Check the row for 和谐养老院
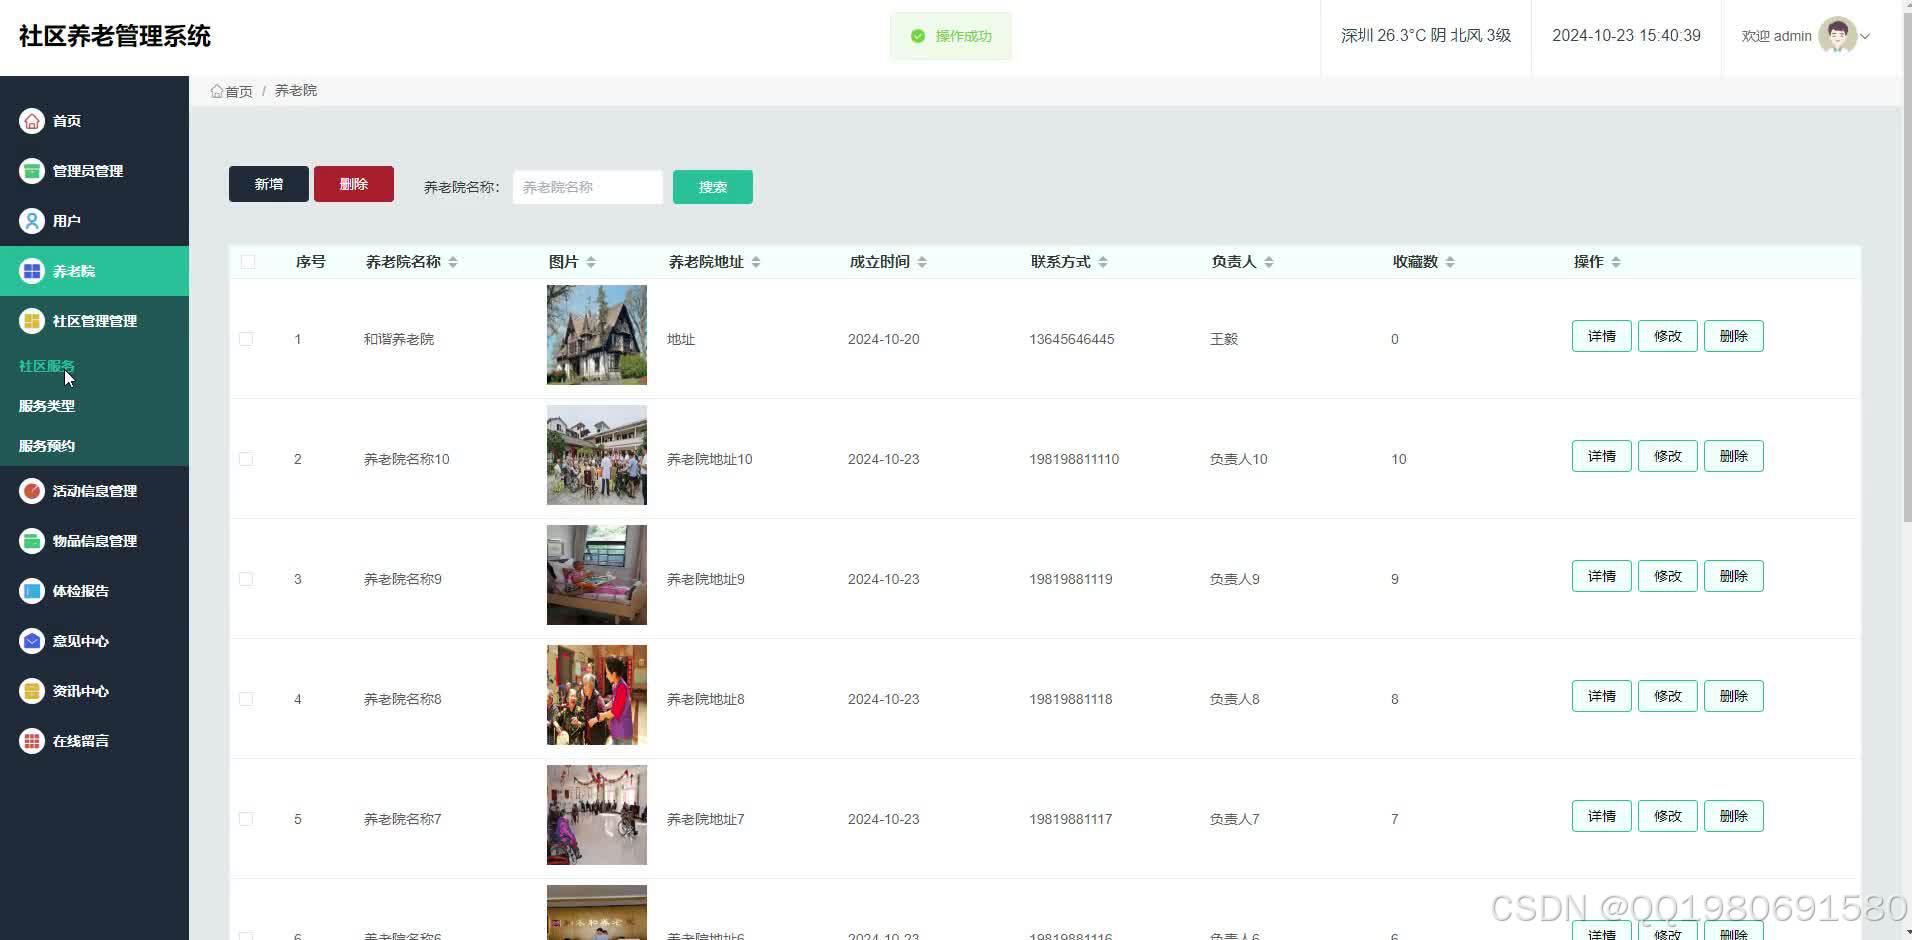Viewport: 1912px width, 940px height. coord(246,339)
